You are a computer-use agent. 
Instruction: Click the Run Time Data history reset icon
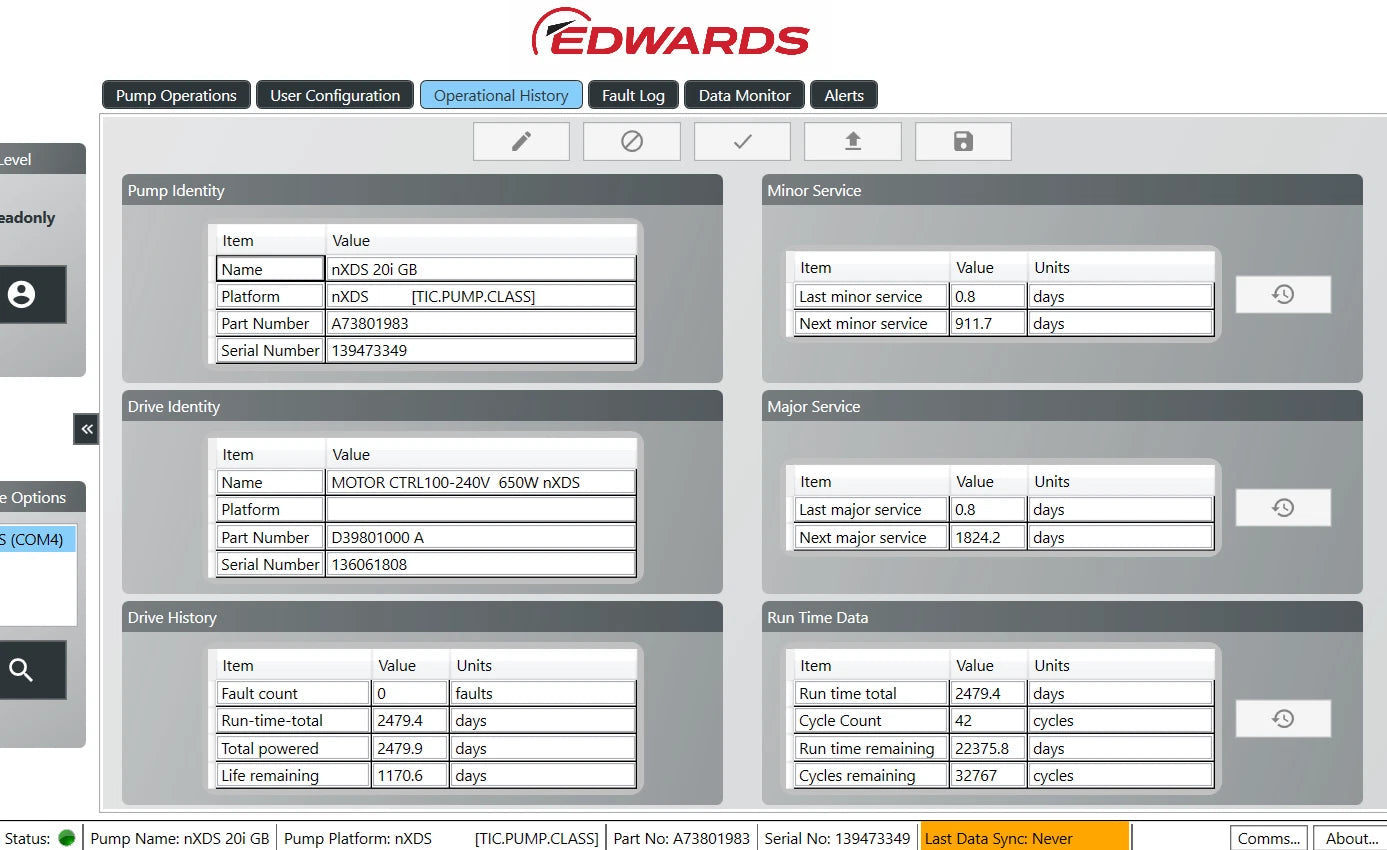[1283, 719]
